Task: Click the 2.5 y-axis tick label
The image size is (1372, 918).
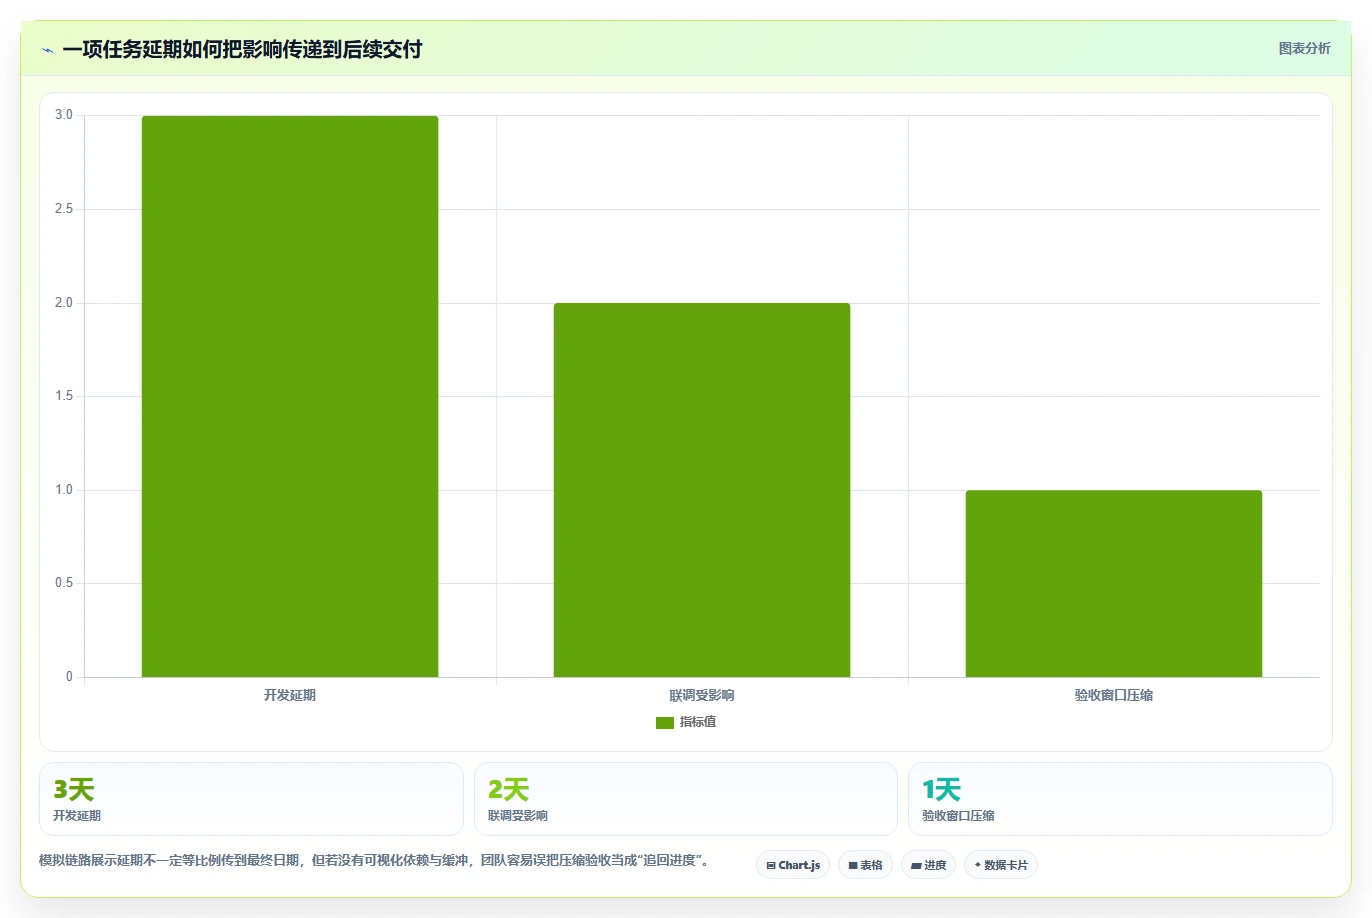Action: [64, 209]
